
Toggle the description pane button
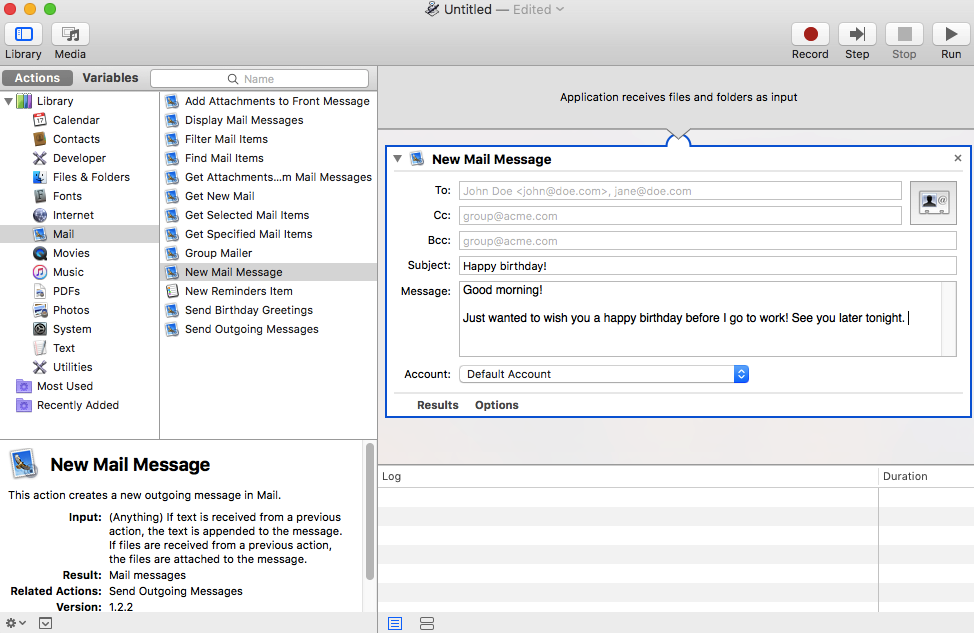(45, 622)
